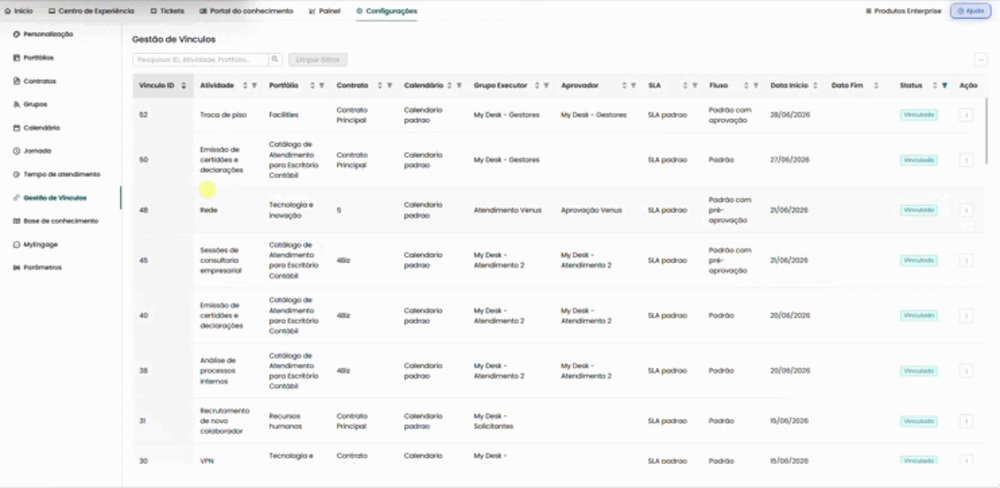Open Calendário in sidebar

pyautogui.click(x=37, y=128)
